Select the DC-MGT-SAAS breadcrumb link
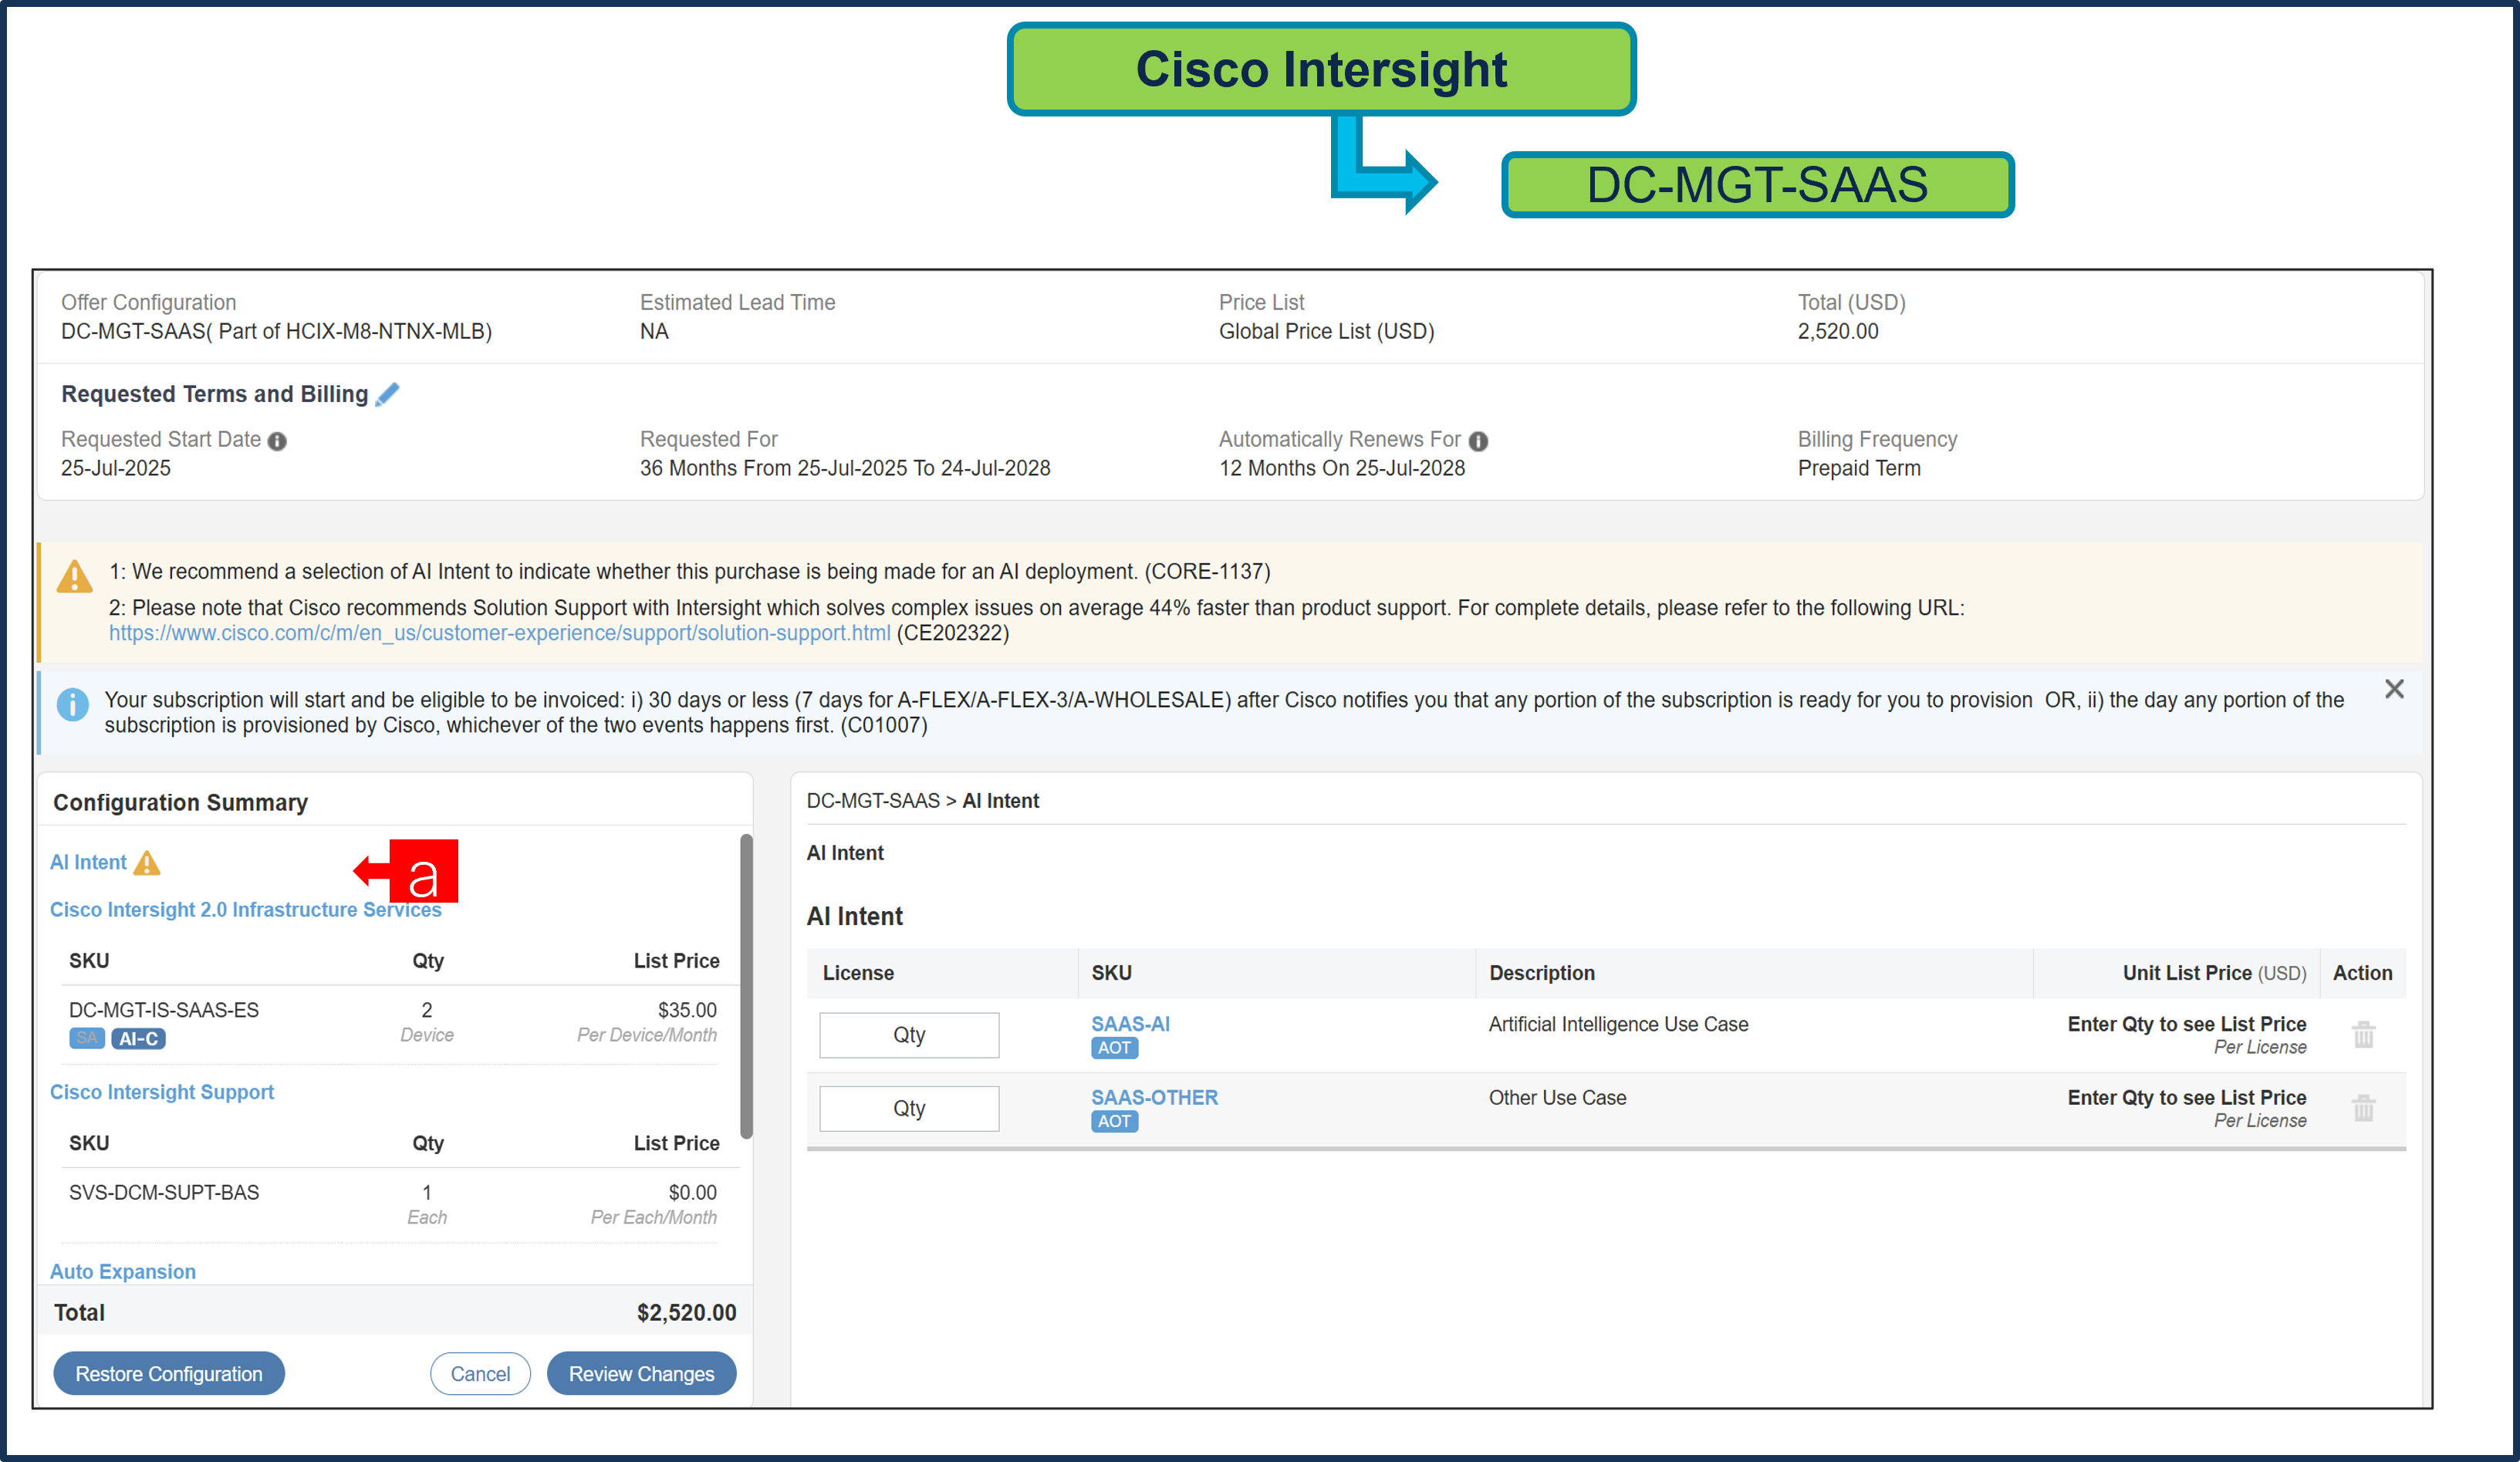The image size is (2520, 1462). point(873,800)
